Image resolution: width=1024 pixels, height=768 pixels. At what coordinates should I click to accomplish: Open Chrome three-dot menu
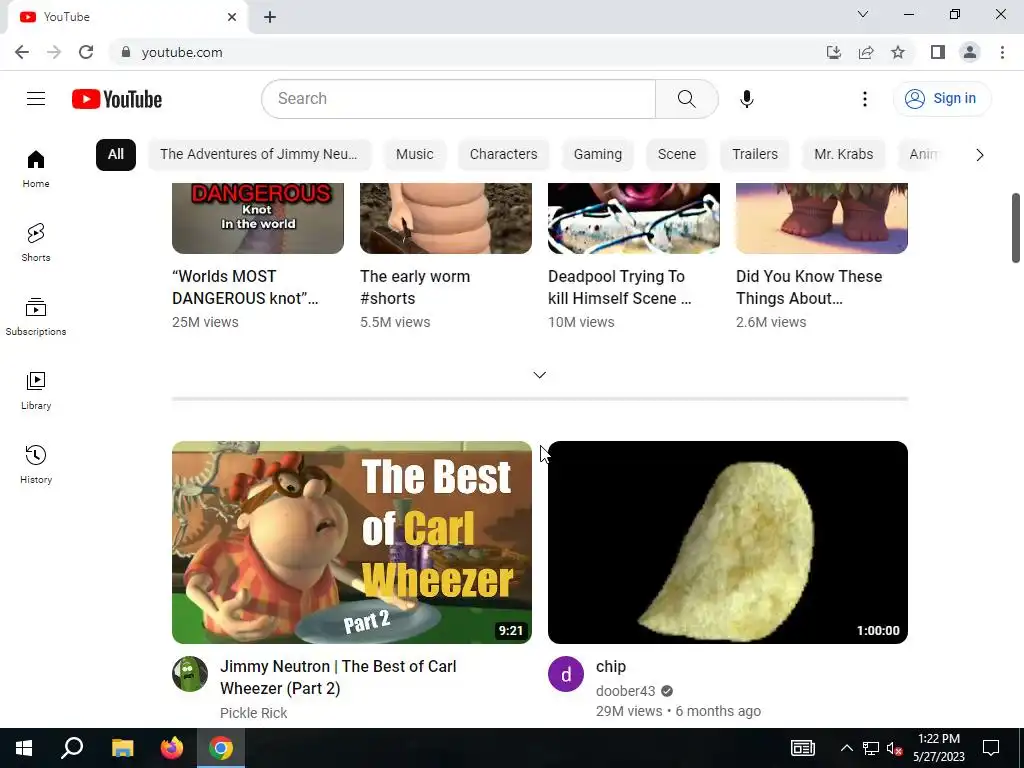(1002, 52)
